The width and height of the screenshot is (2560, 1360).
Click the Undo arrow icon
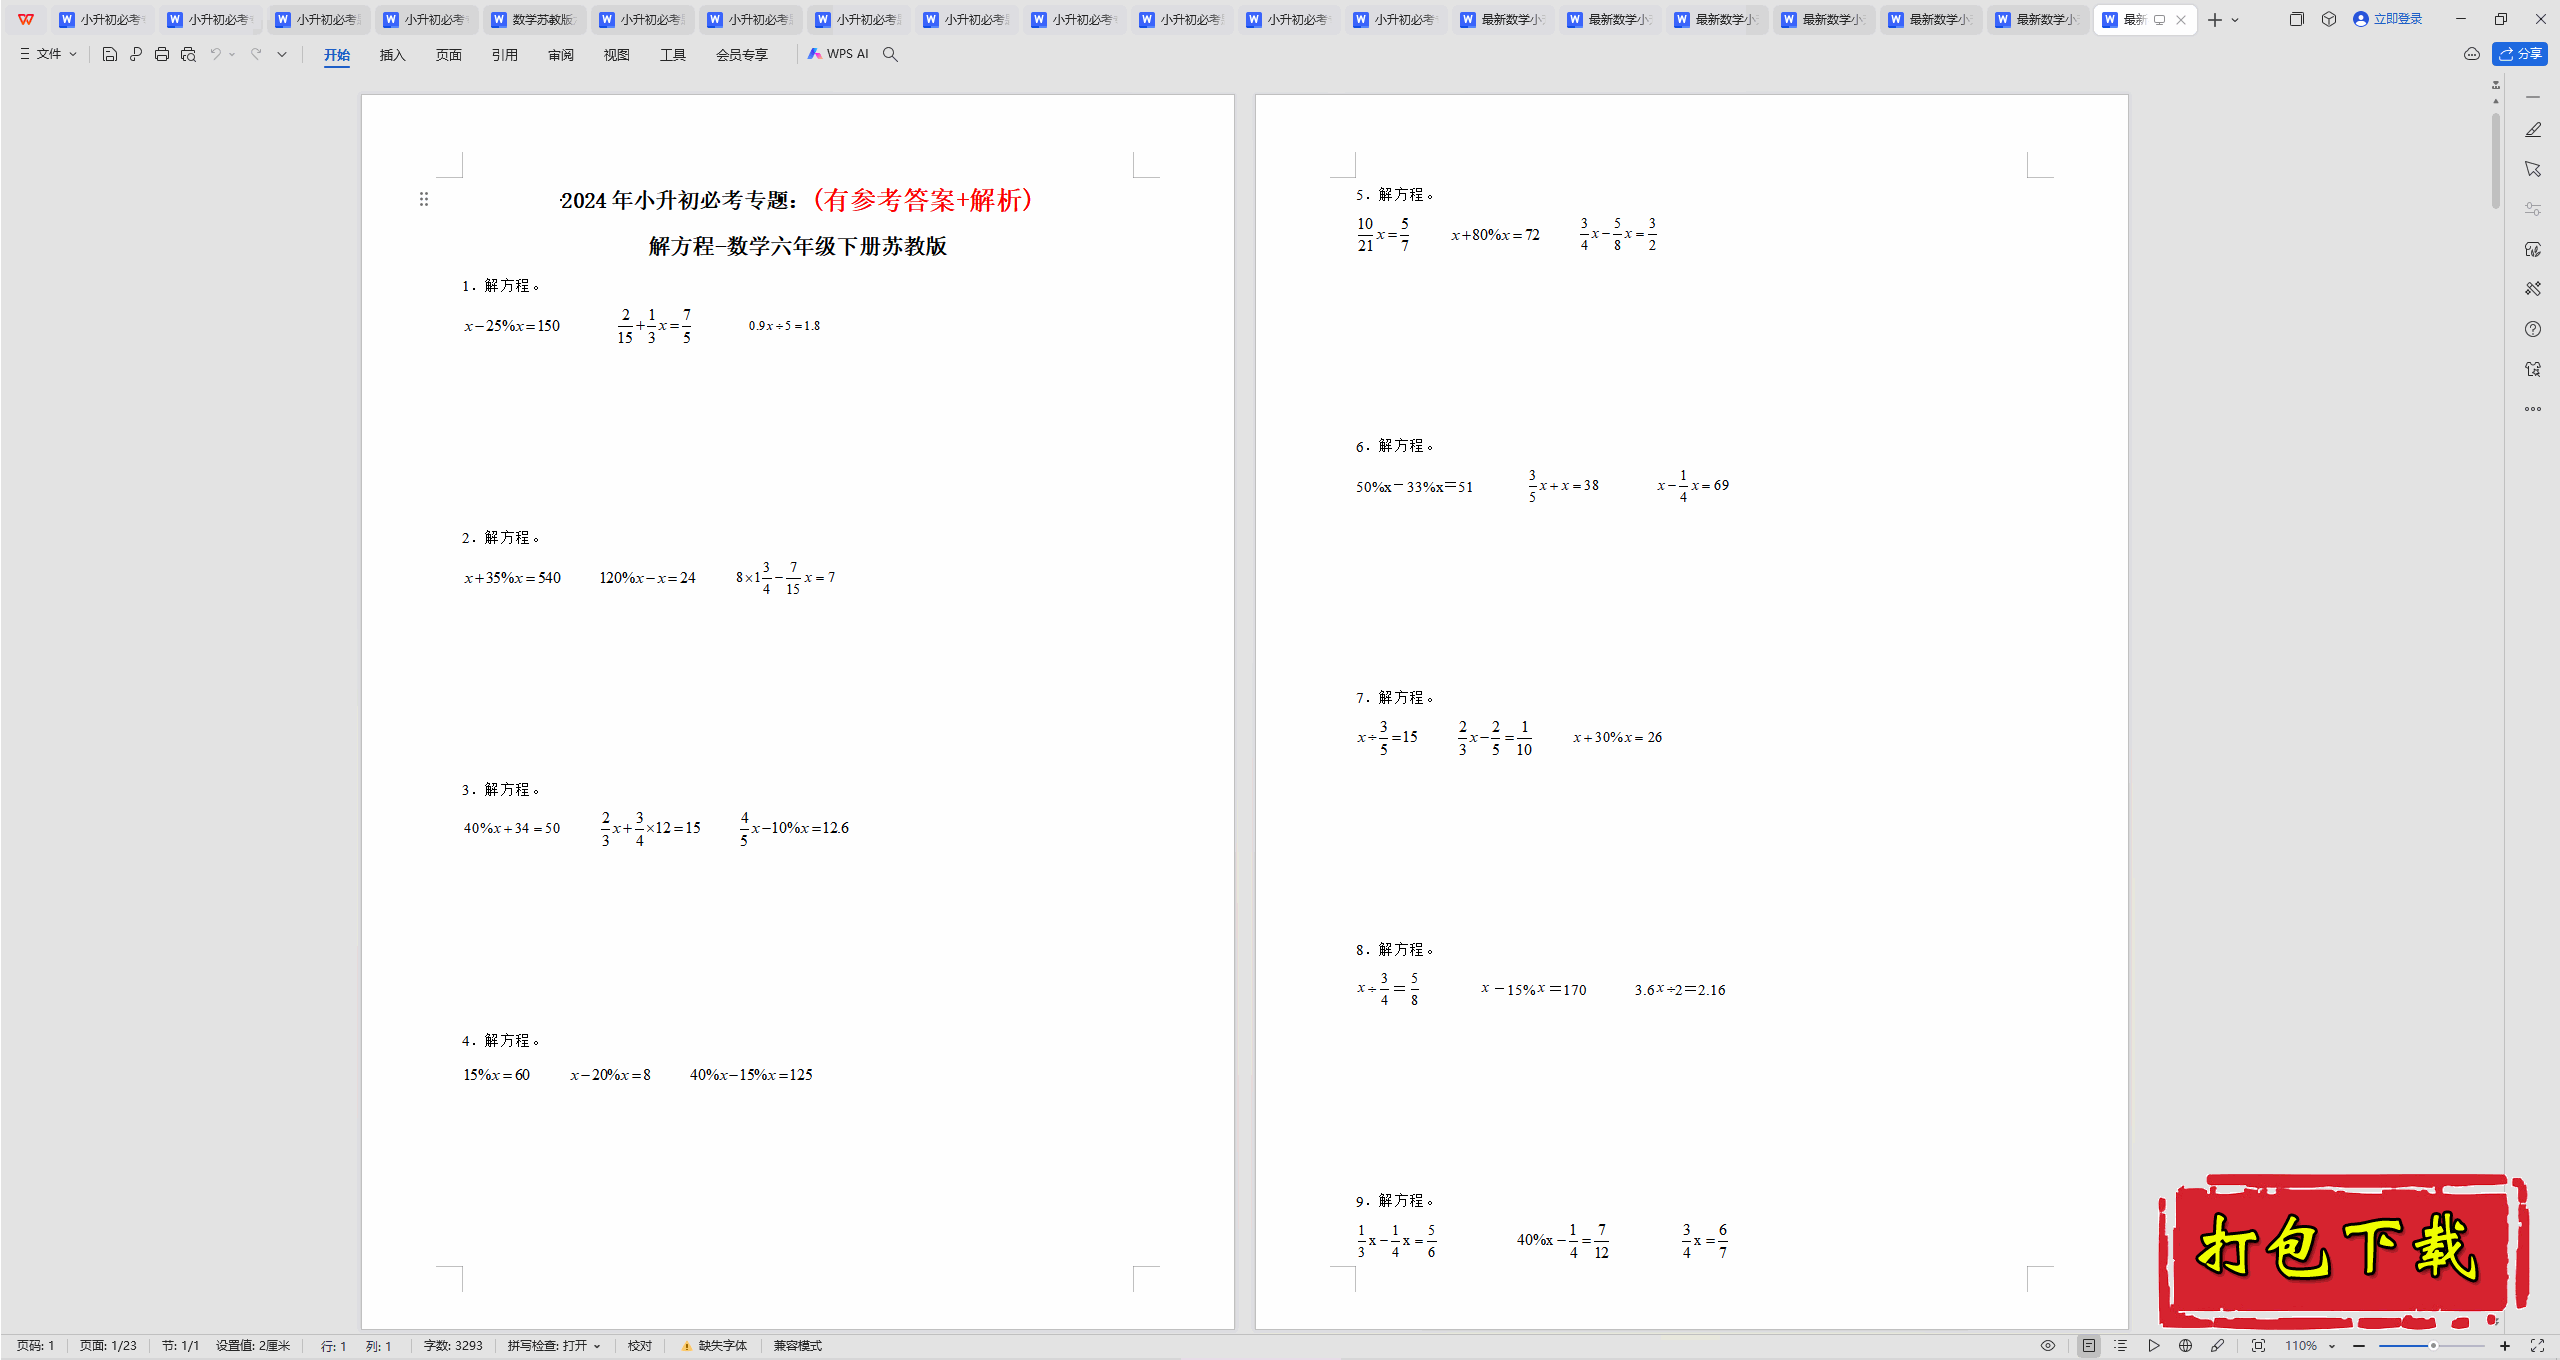click(215, 54)
